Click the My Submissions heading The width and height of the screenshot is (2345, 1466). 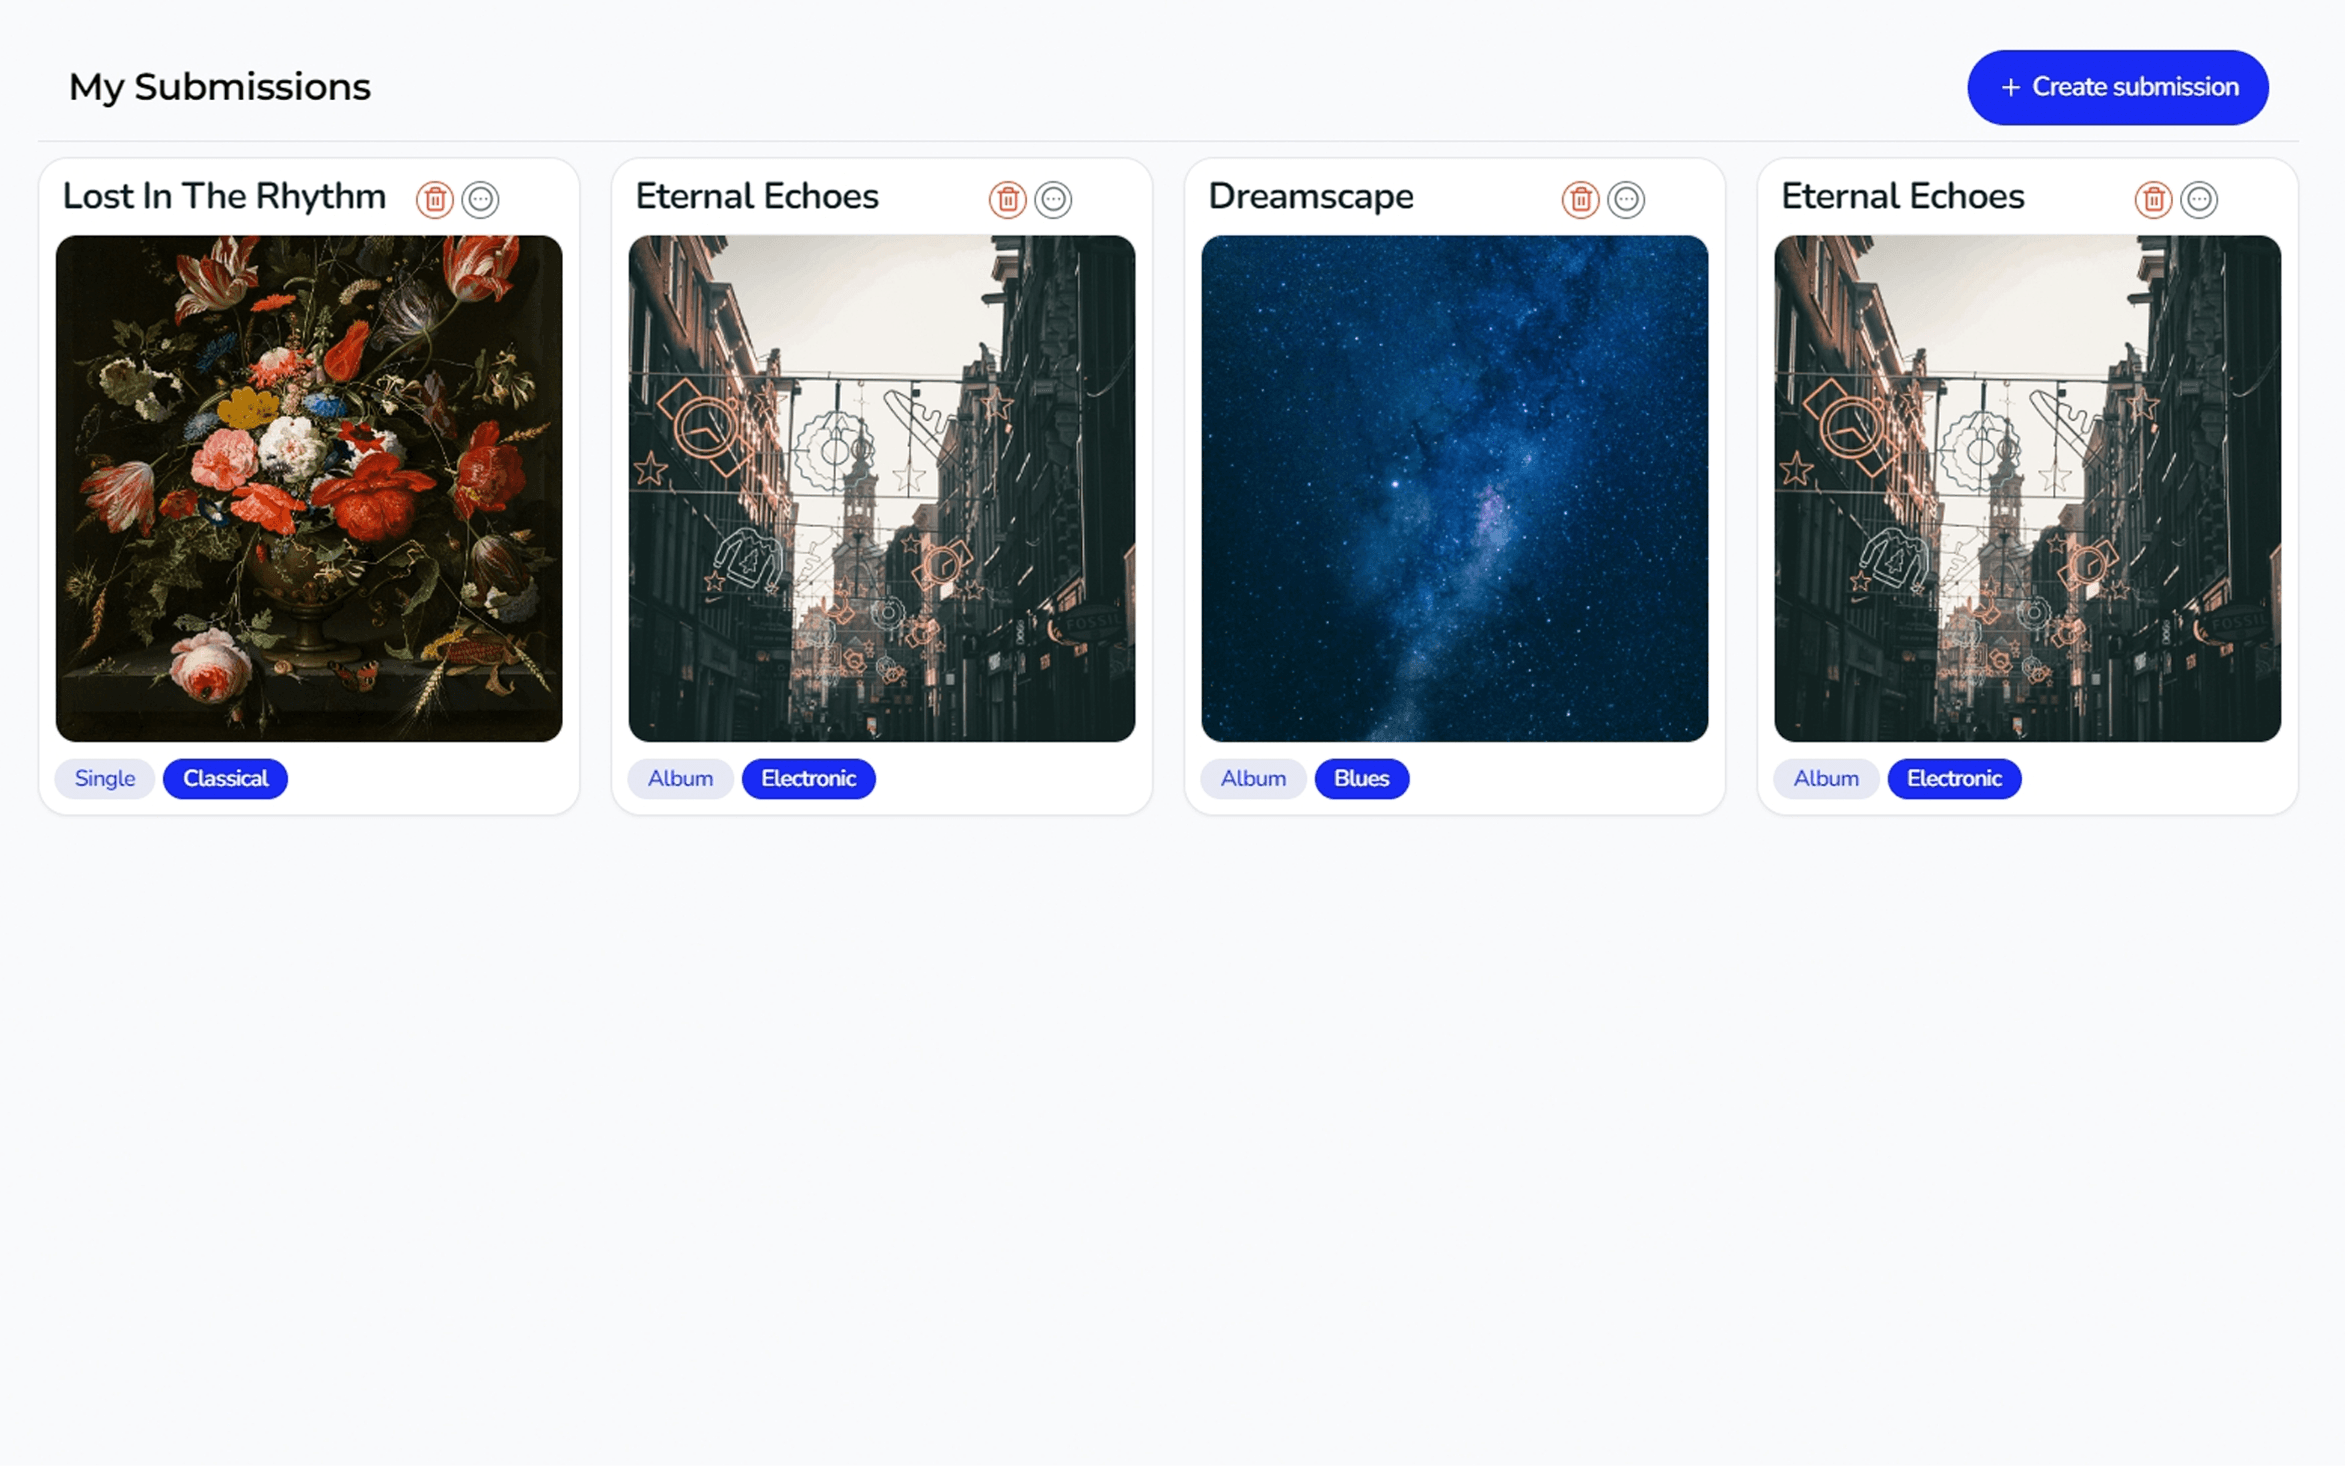coord(219,87)
